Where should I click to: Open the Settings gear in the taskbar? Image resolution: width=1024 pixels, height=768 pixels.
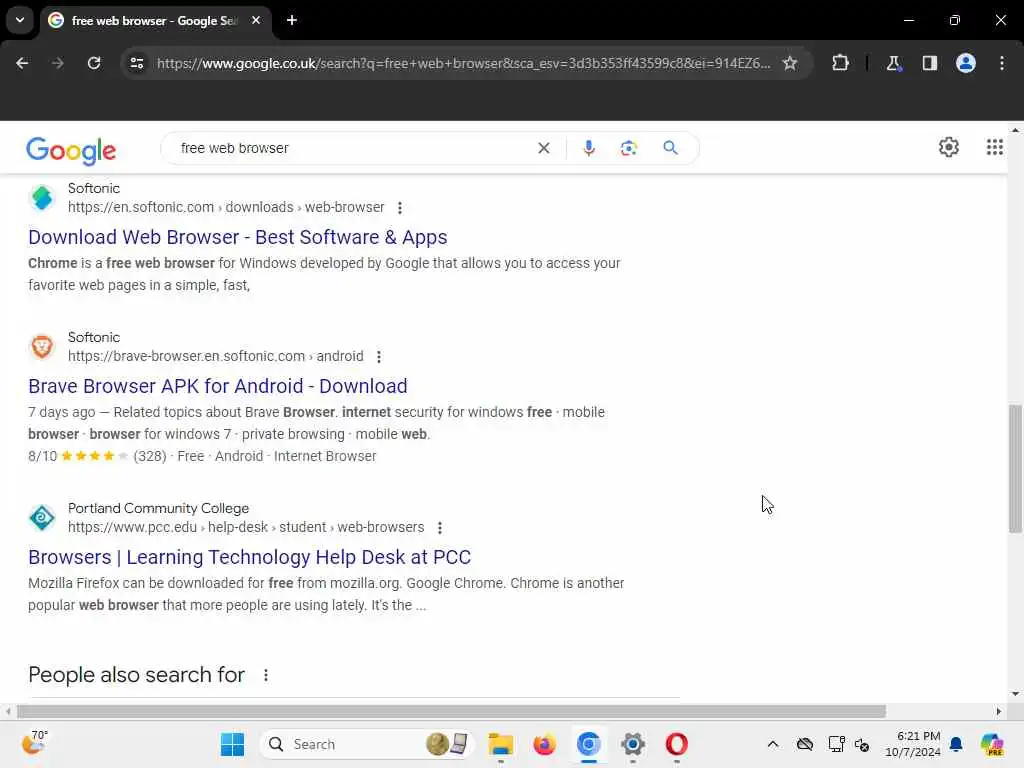(633, 744)
